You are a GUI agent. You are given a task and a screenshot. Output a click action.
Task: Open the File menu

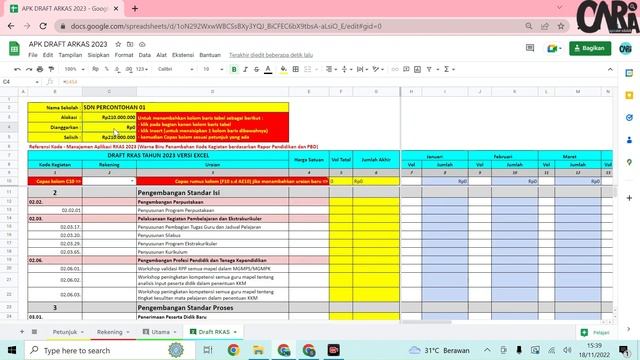[33, 55]
